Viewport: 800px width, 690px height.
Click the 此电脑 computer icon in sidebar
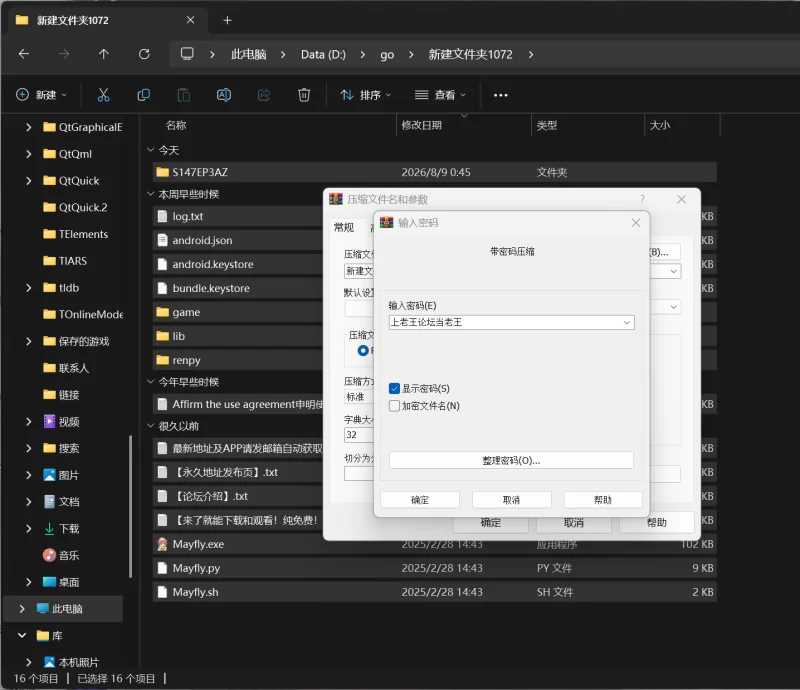43,608
